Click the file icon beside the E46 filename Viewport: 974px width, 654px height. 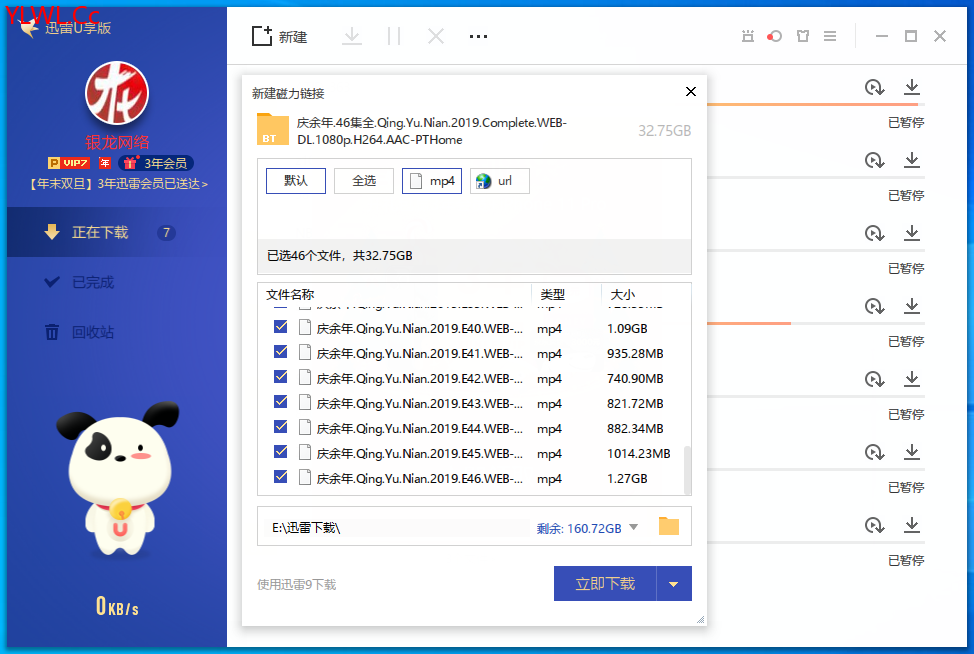[305, 477]
